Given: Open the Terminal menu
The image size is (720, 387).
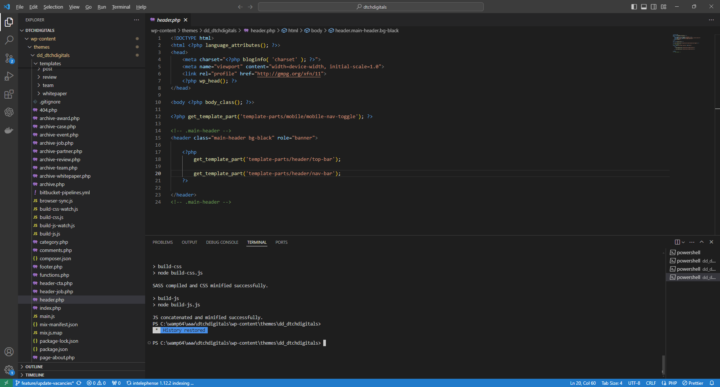Looking at the screenshot, I should coord(121,7).
